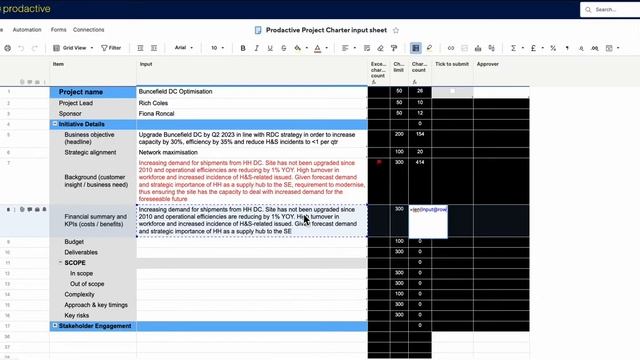Open the Forms menu
This screenshot has height=360, width=640.
(58, 30)
